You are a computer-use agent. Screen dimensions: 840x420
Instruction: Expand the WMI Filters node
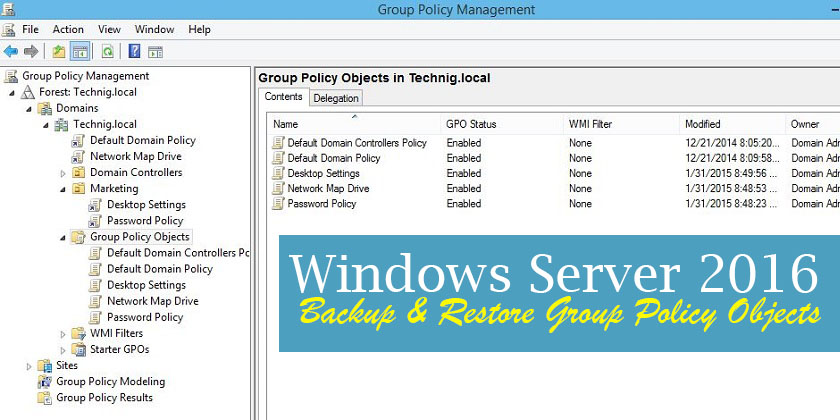[63, 334]
